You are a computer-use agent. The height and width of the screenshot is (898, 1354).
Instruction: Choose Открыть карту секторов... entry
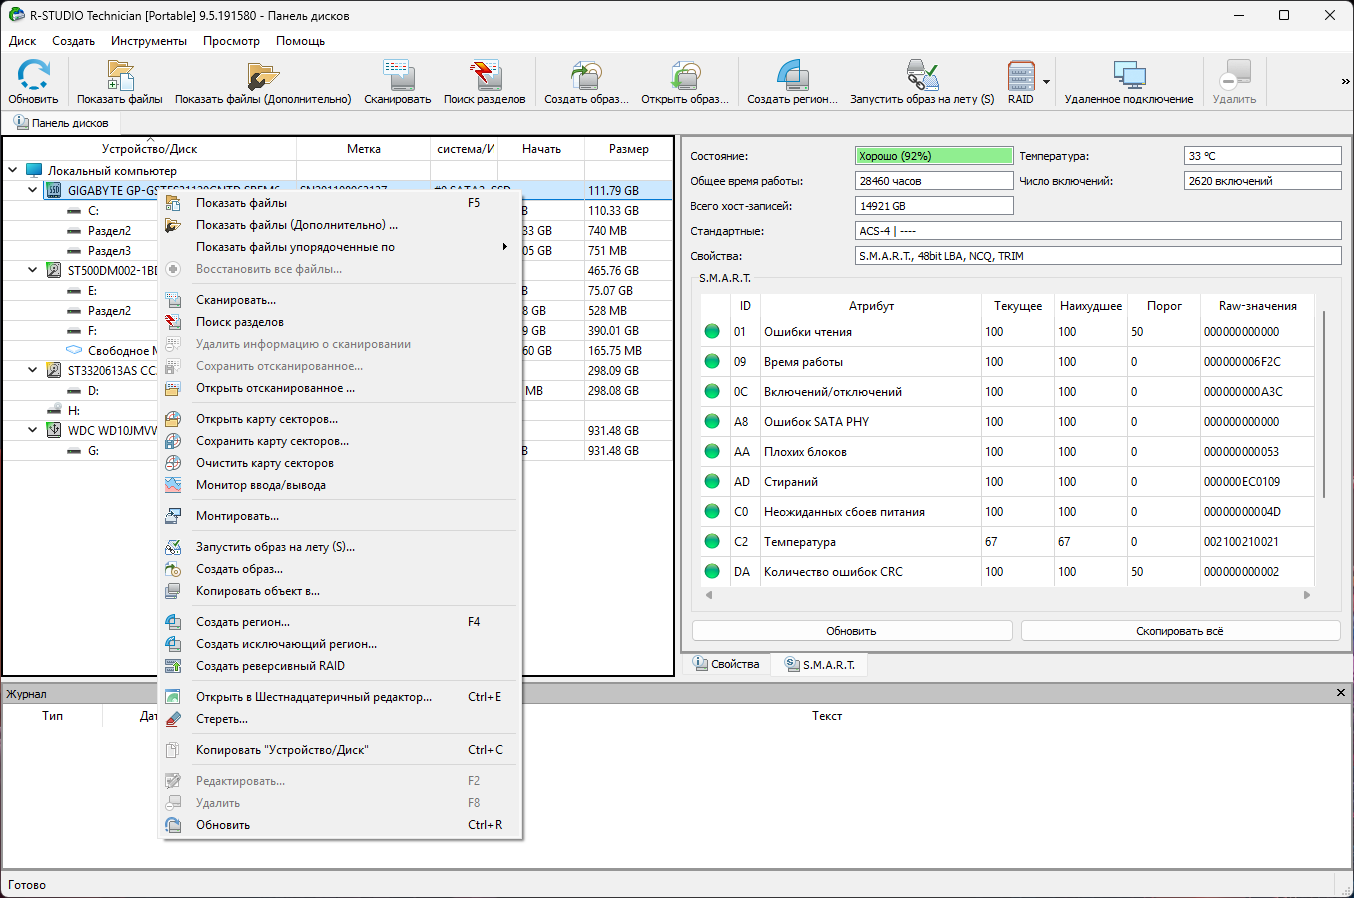click(340, 419)
